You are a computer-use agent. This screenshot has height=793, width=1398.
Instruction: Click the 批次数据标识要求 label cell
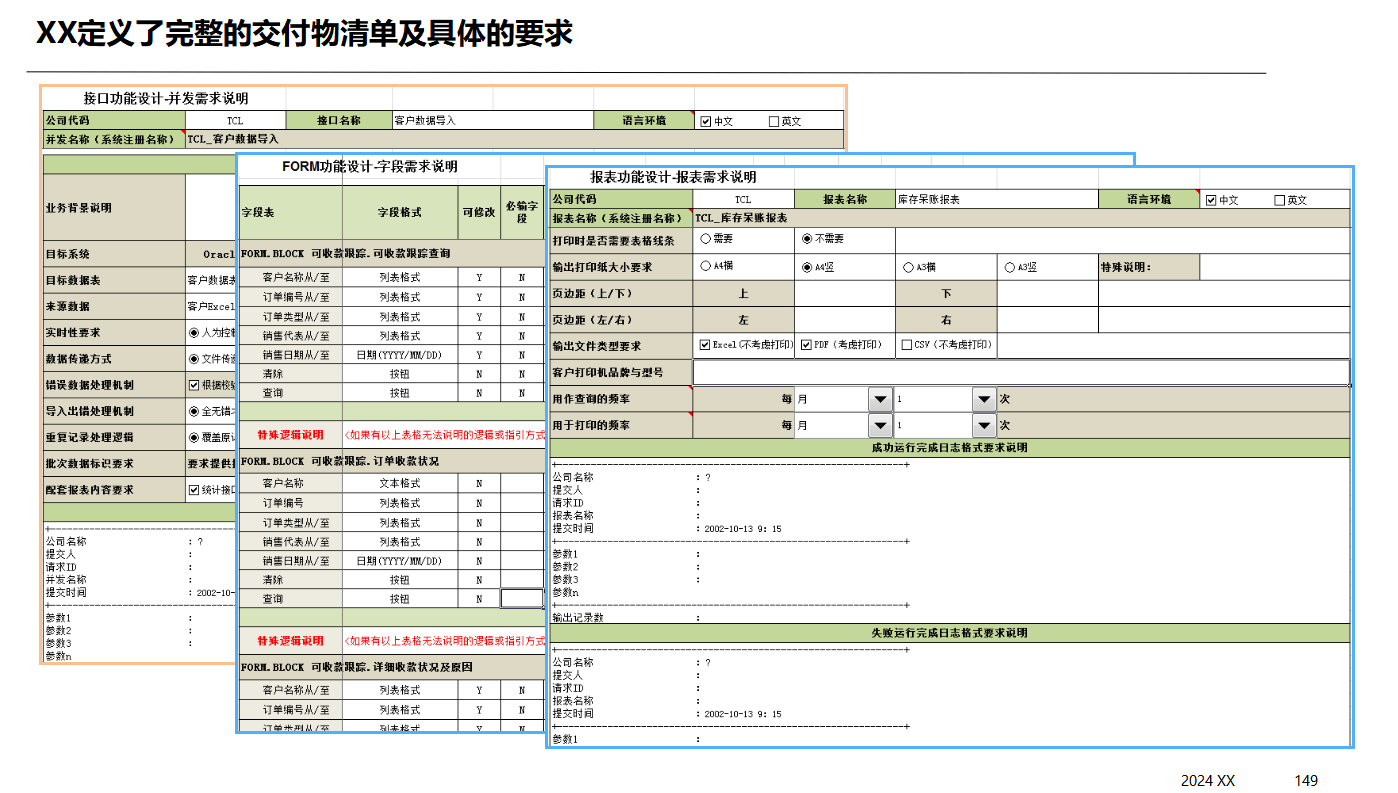[115, 463]
